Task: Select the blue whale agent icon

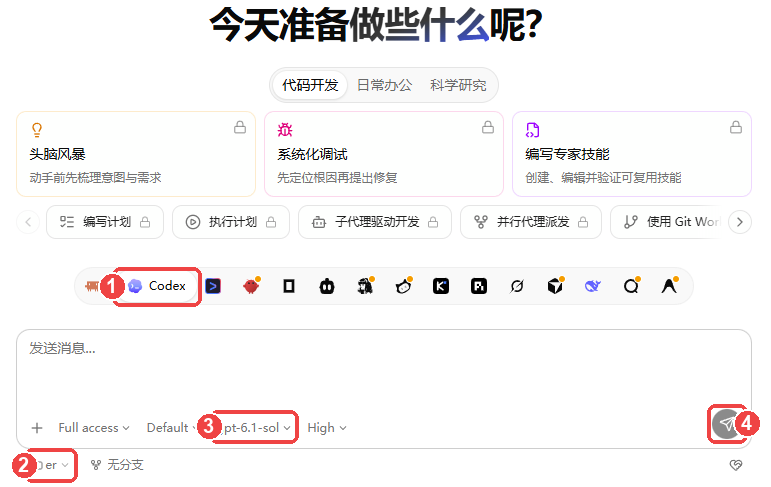Action: pyautogui.click(x=593, y=286)
